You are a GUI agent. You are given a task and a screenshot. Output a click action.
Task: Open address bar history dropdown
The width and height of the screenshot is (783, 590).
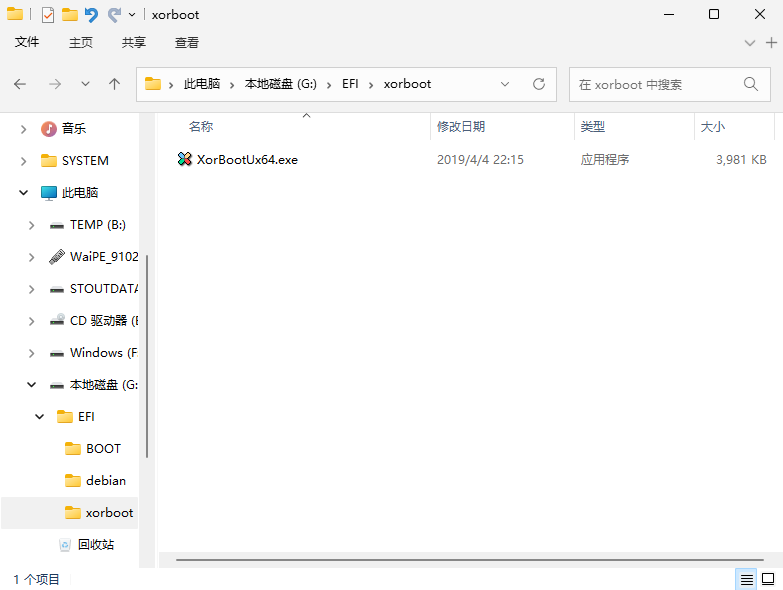click(x=505, y=84)
